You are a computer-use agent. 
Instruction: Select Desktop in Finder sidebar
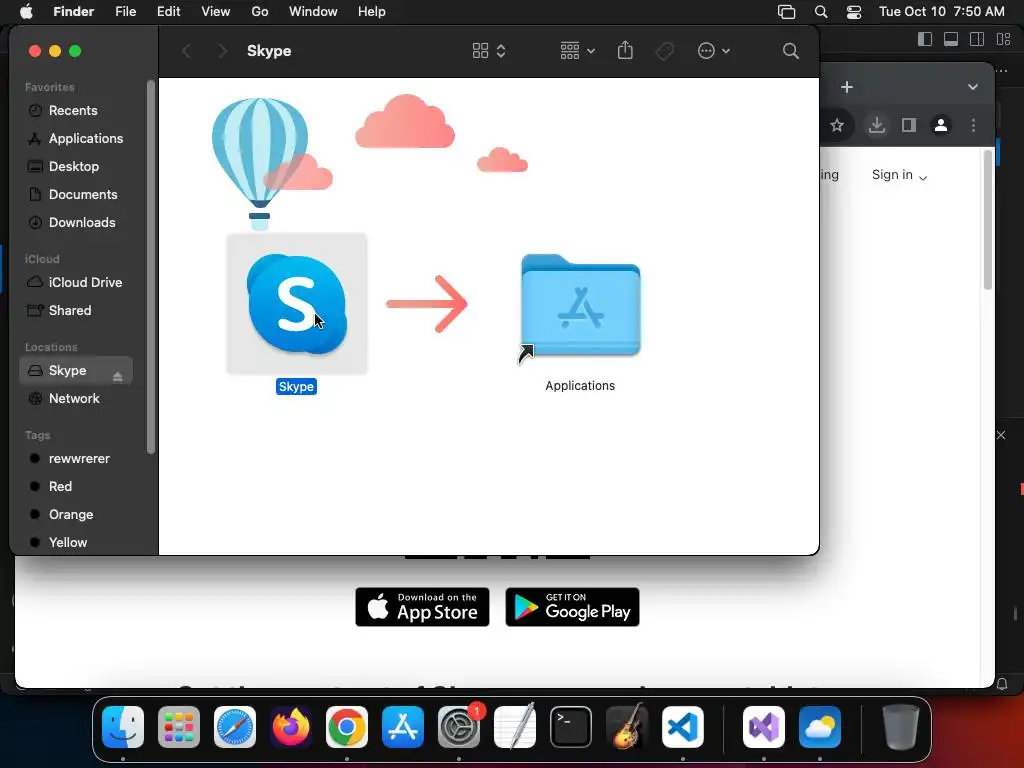click(76, 167)
